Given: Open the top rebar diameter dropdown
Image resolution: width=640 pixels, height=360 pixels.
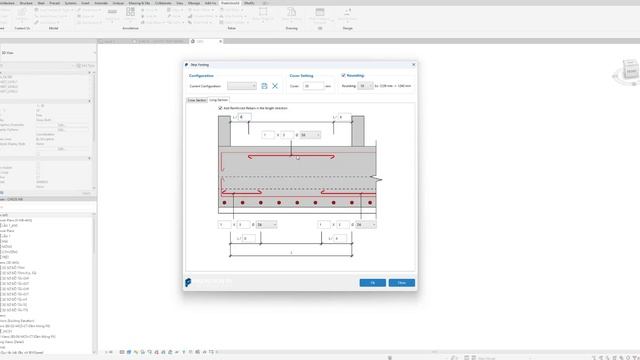Looking at the screenshot, I should [x=310, y=135].
